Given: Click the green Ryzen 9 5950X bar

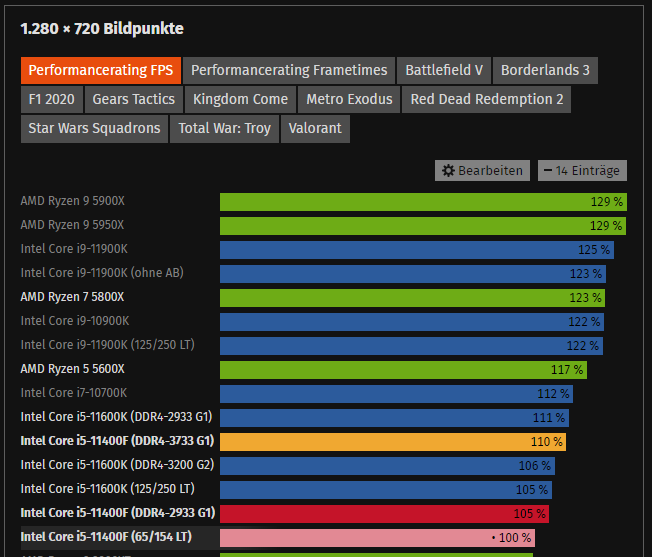Looking at the screenshot, I should [x=423, y=226].
